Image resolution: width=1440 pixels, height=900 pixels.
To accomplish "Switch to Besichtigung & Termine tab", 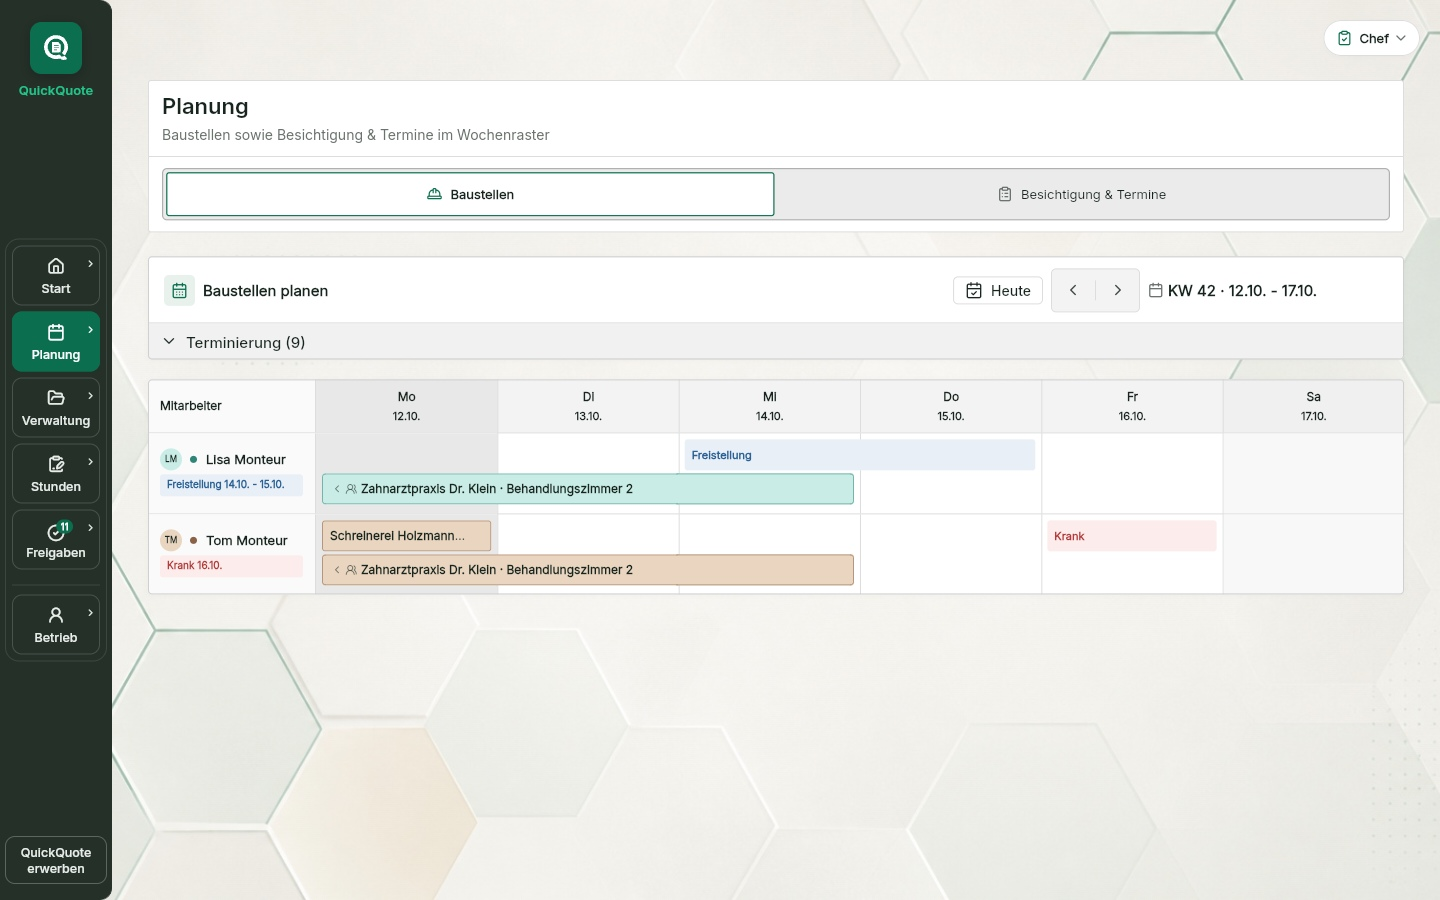I will click(1082, 194).
